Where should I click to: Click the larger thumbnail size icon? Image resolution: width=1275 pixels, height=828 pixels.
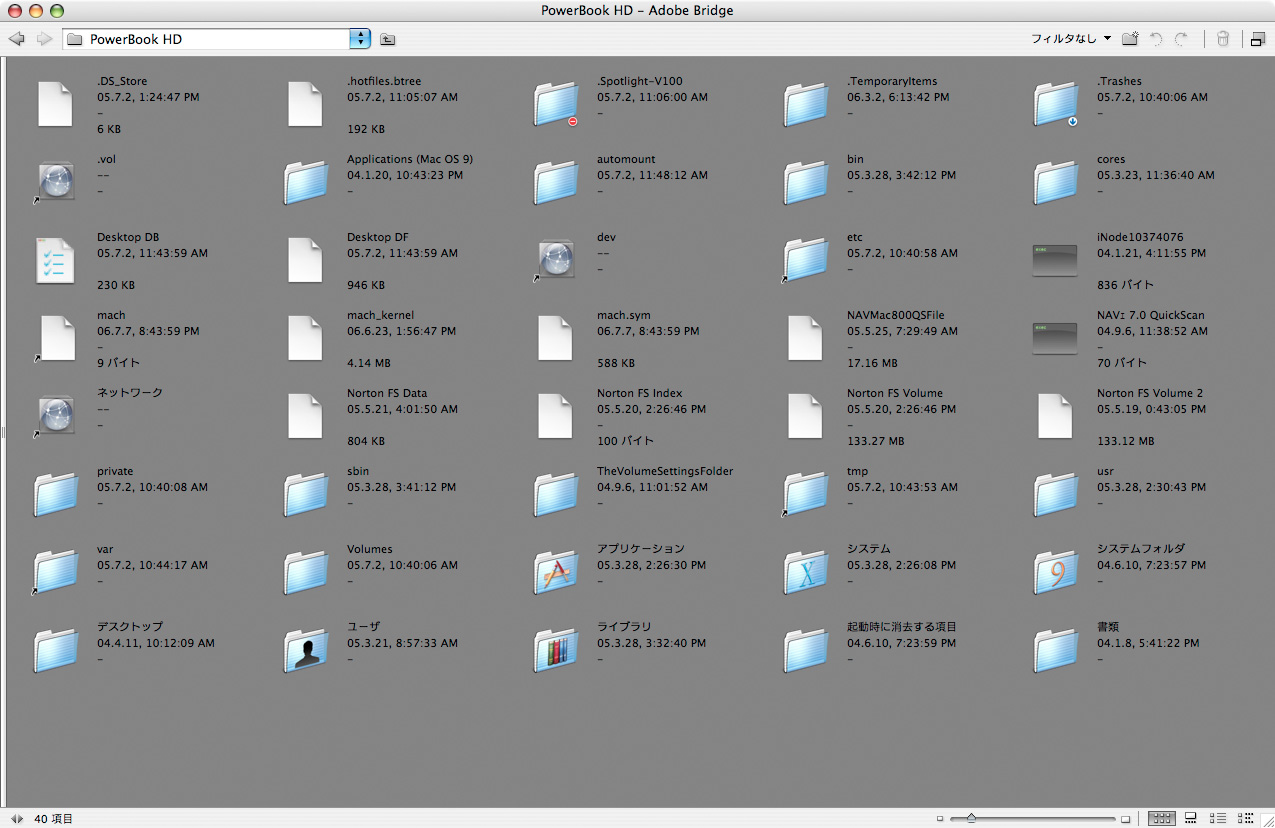click(1126, 818)
